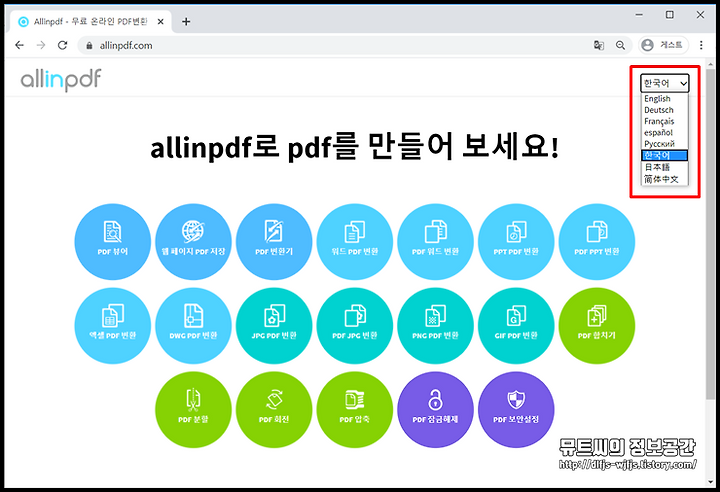
Task: Launch the PDF 변환기 circle
Action: pyautogui.click(x=274, y=242)
